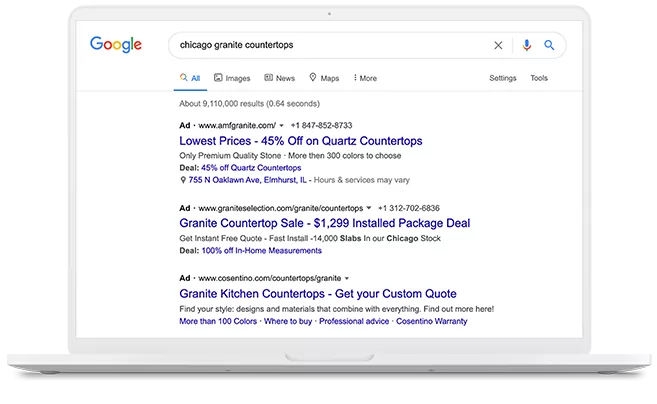Switch to the Images tab
The height and width of the screenshot is (404, 657).
(x=232, y=78)
